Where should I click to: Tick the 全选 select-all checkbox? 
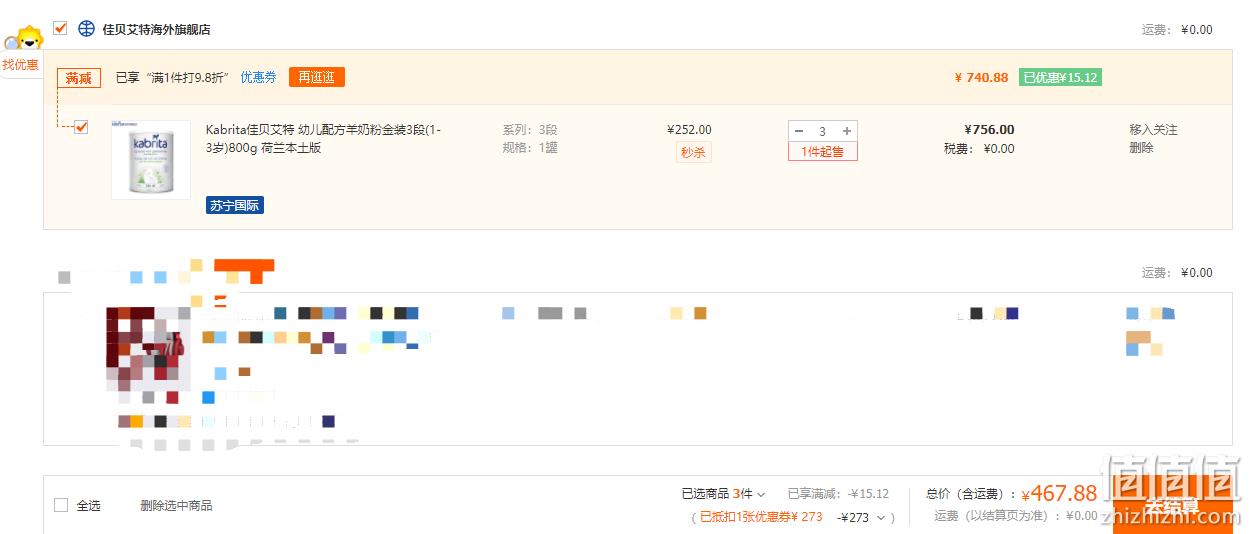tap(61, 505)
